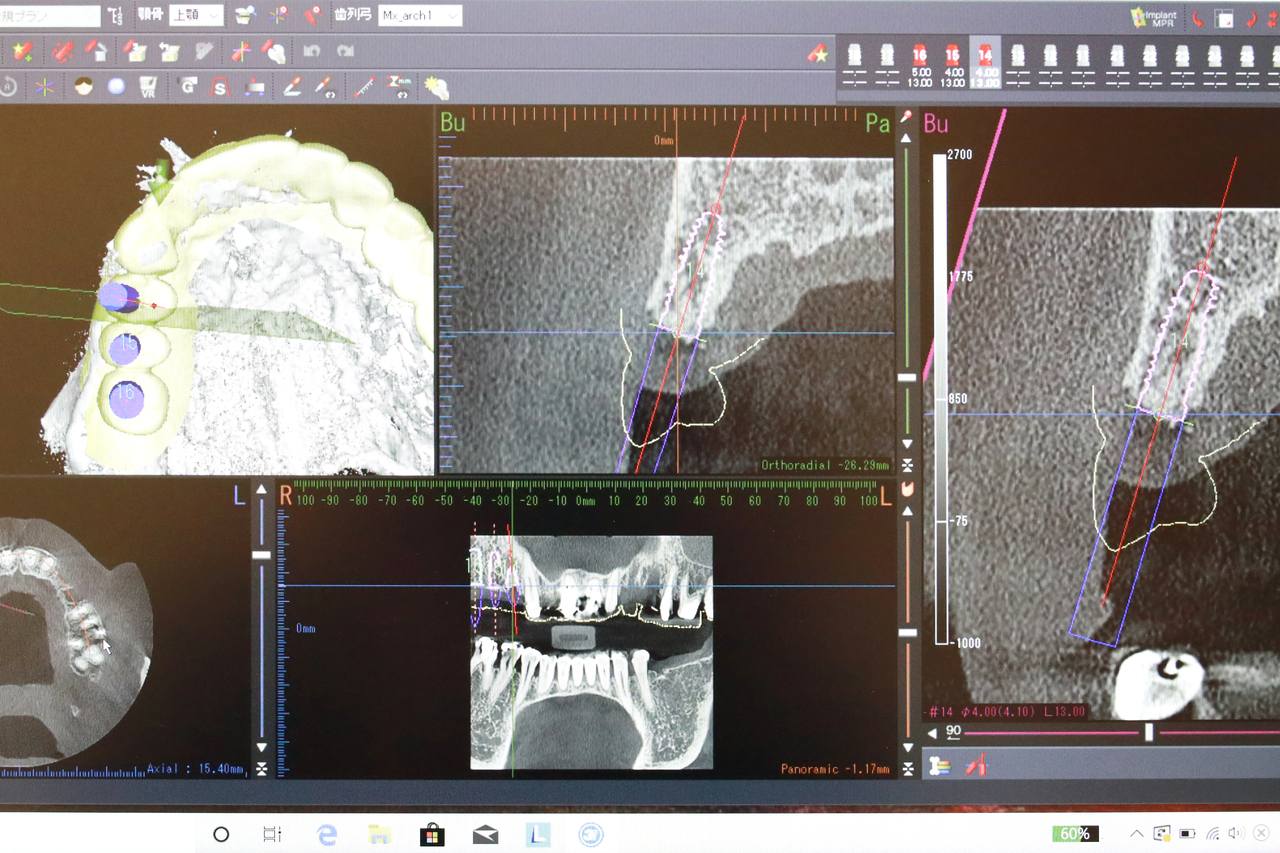Open Microsoft Store from the taskbar

tap(431, 834)
